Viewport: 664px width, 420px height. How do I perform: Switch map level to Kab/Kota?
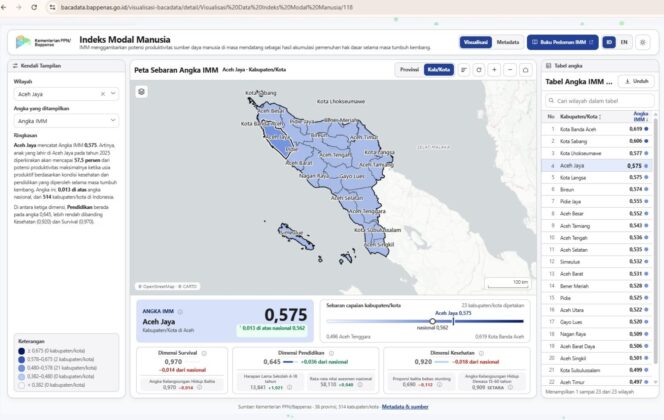[x=439, y=70]
